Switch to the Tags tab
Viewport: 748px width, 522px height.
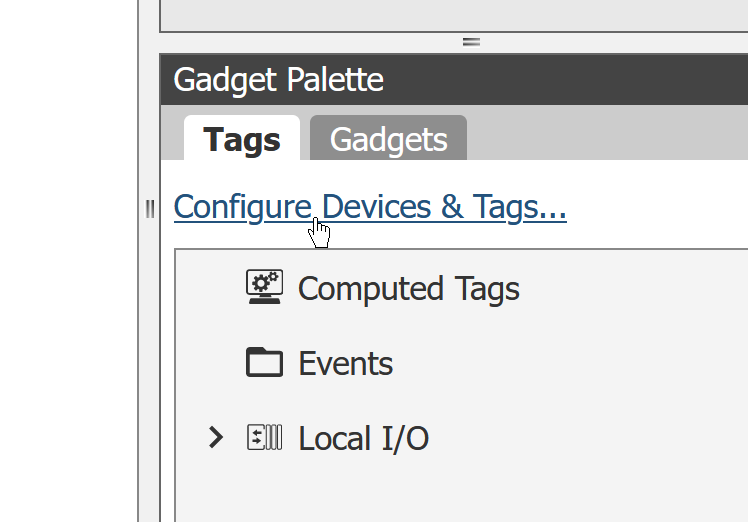(242, 138)
